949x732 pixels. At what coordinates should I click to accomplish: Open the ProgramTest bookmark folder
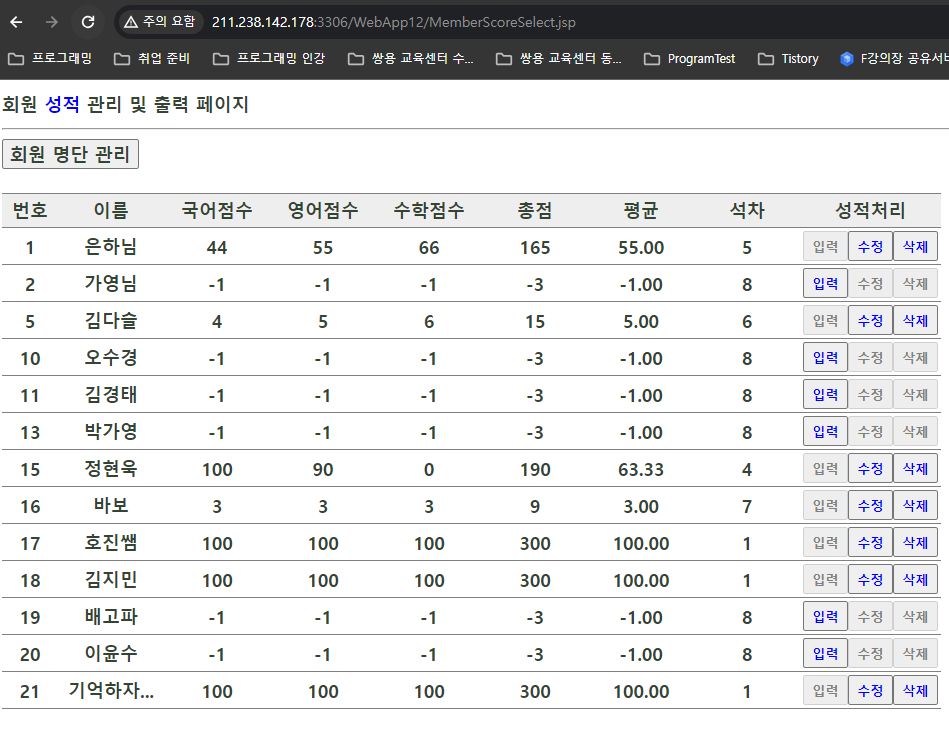coord(689,59)
